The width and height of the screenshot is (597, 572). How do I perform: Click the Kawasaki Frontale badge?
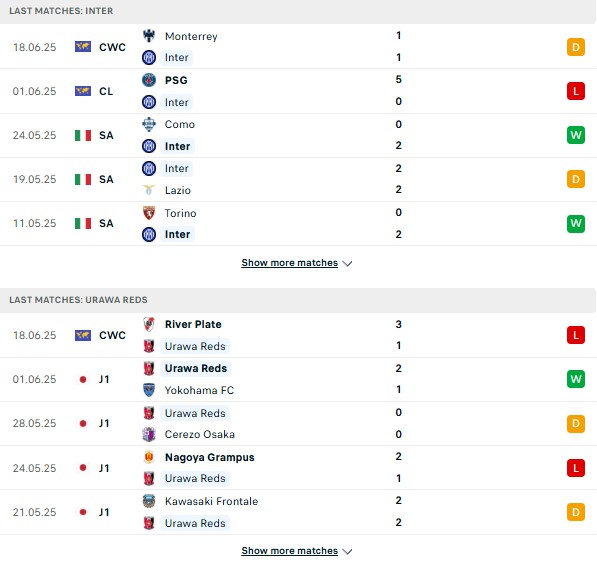pos(149,501)
